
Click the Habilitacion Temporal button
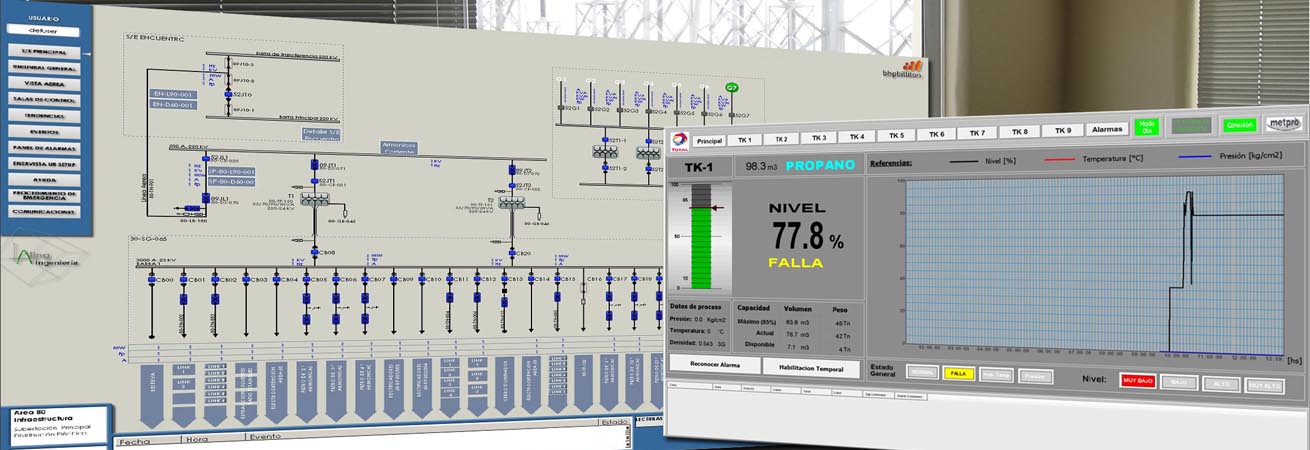[811, 367]
